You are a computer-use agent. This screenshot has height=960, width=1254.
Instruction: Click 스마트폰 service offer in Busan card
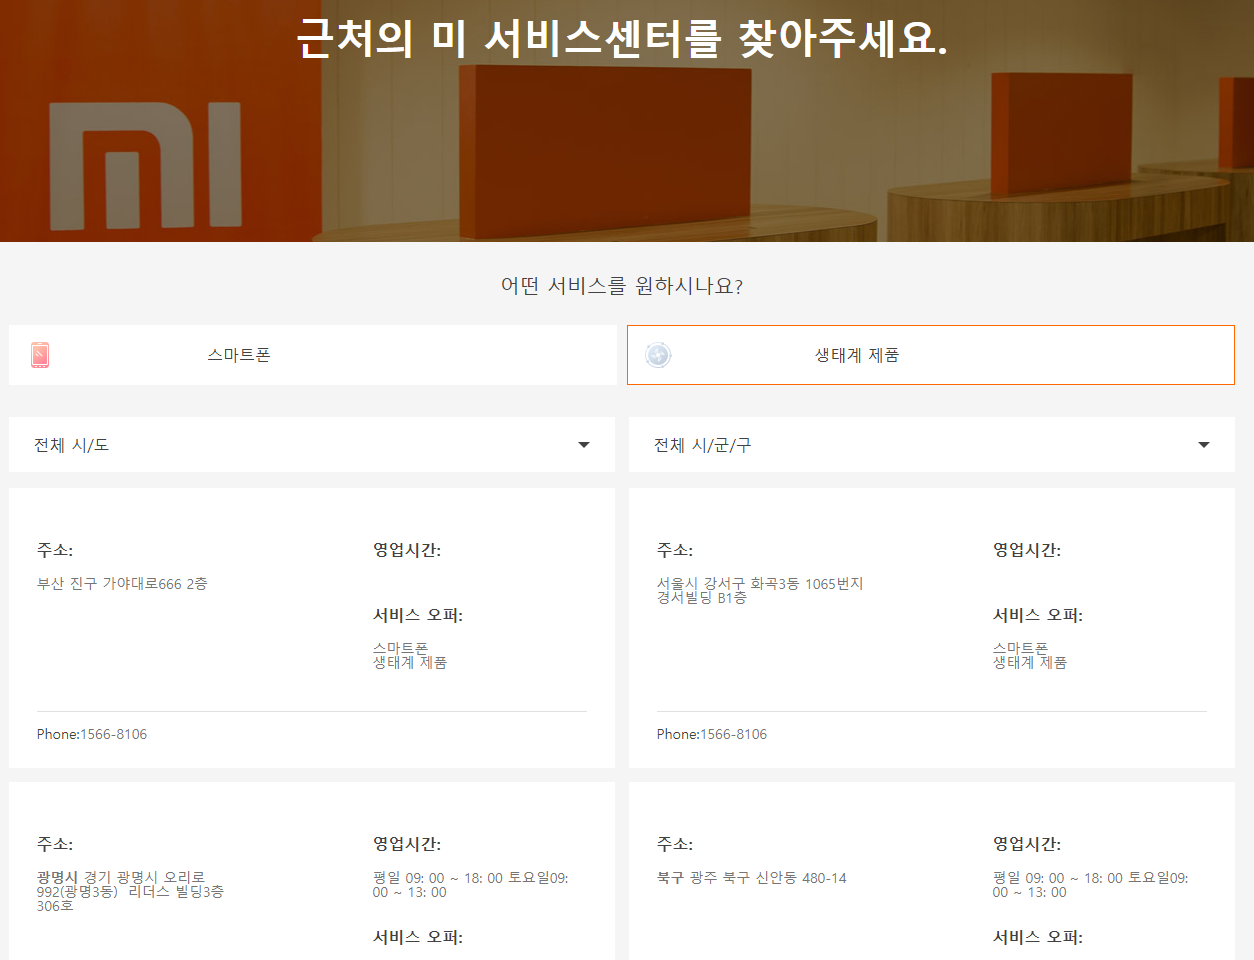coord(400,648)
